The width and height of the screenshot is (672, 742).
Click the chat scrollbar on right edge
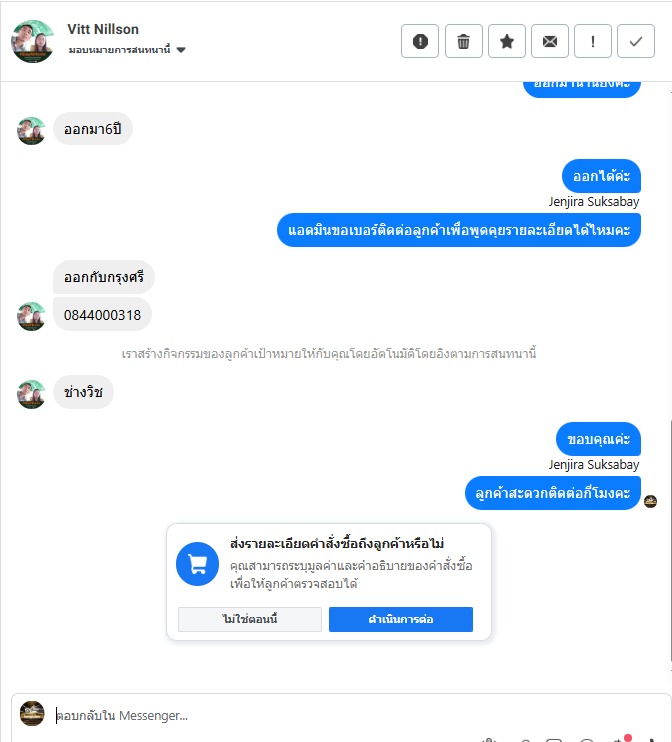671,539
